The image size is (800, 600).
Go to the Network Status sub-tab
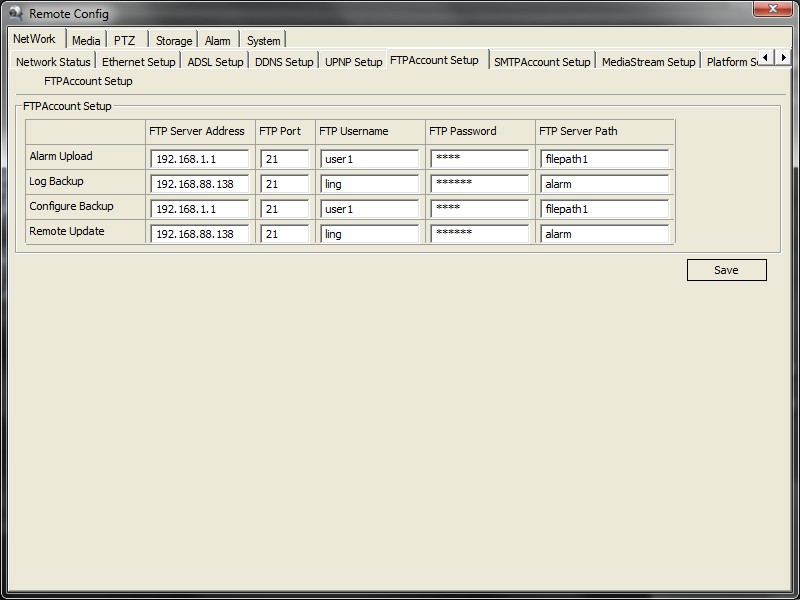coord(53,62)
